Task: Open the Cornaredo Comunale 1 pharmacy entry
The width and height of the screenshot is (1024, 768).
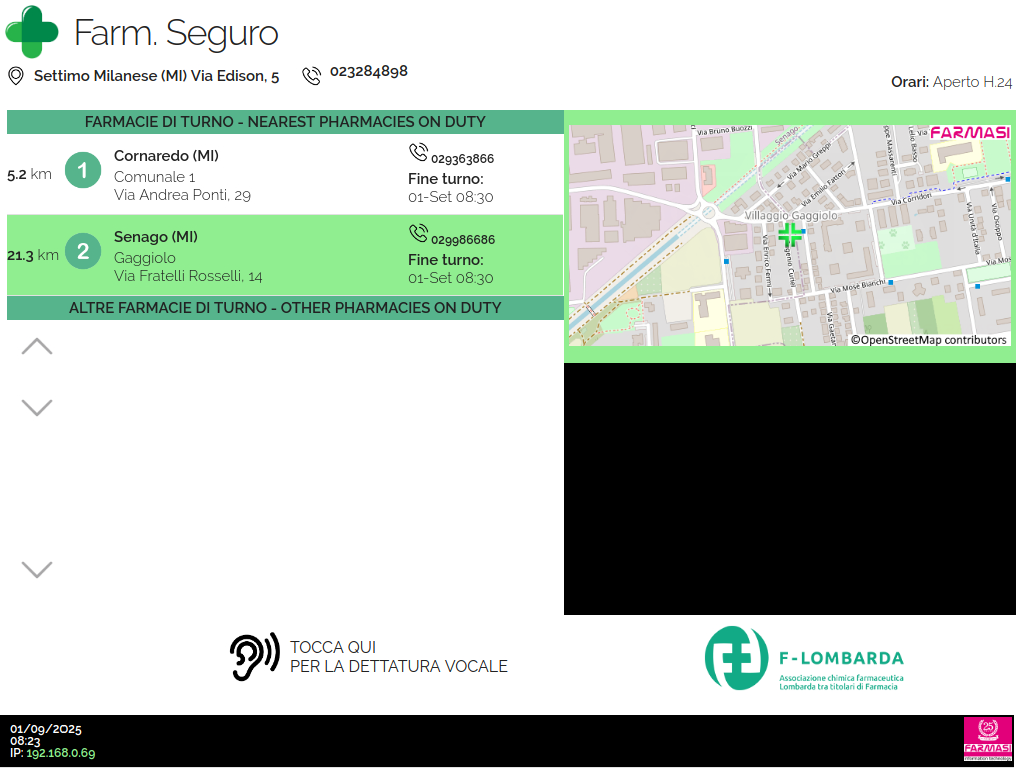Action: click(x=182, y=175)
